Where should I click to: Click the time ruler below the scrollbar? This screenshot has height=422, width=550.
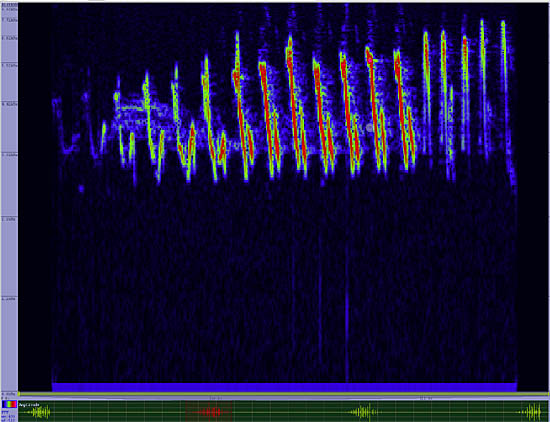tap(283, 398)
